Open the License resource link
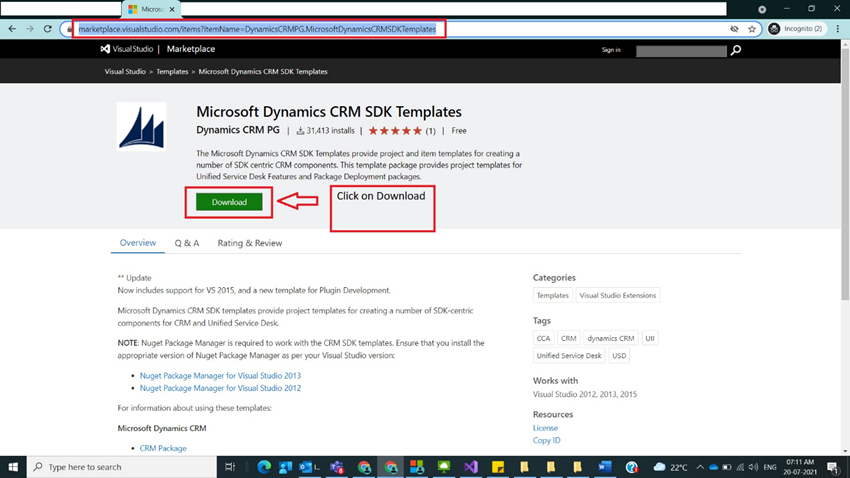Screen dimensions: 850x478 [x=545, y=428]
